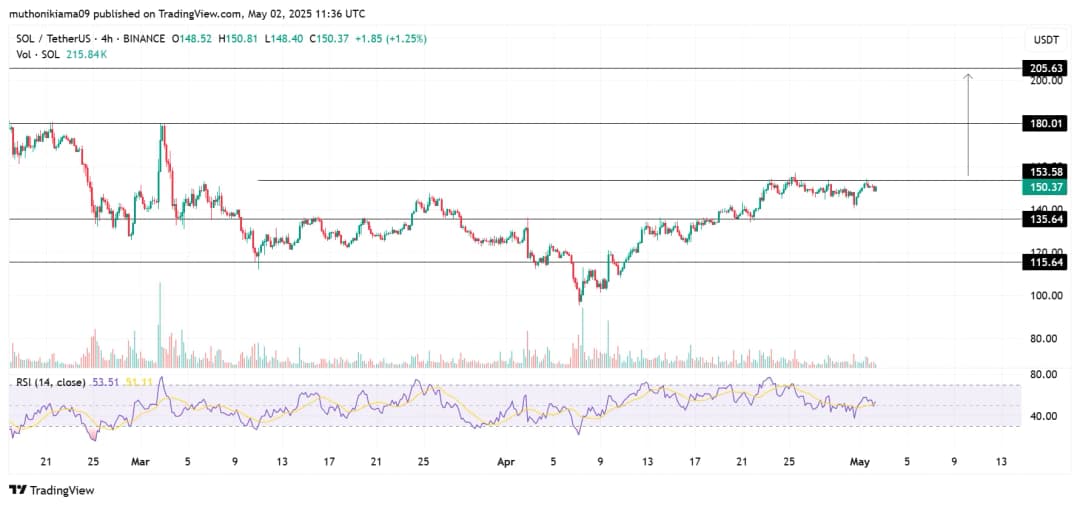Screen dimensions: 1080x506
Task: Click the 153.58 resistance price label
Action: 1042,172
